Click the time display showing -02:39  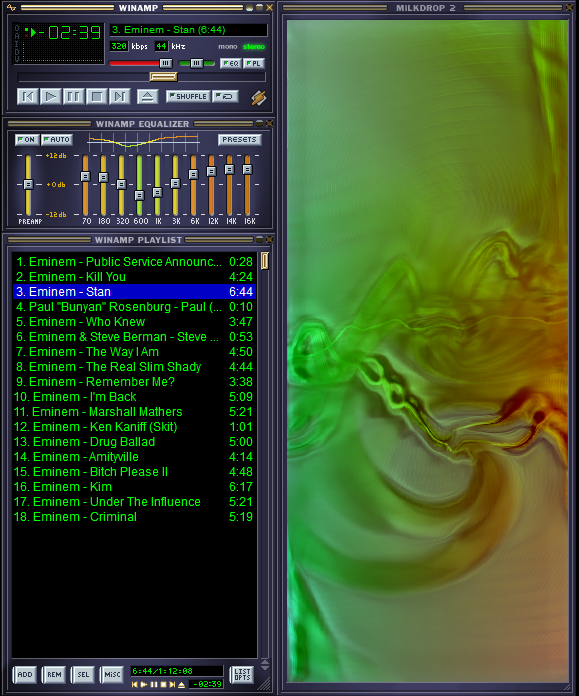pos(70,32)
